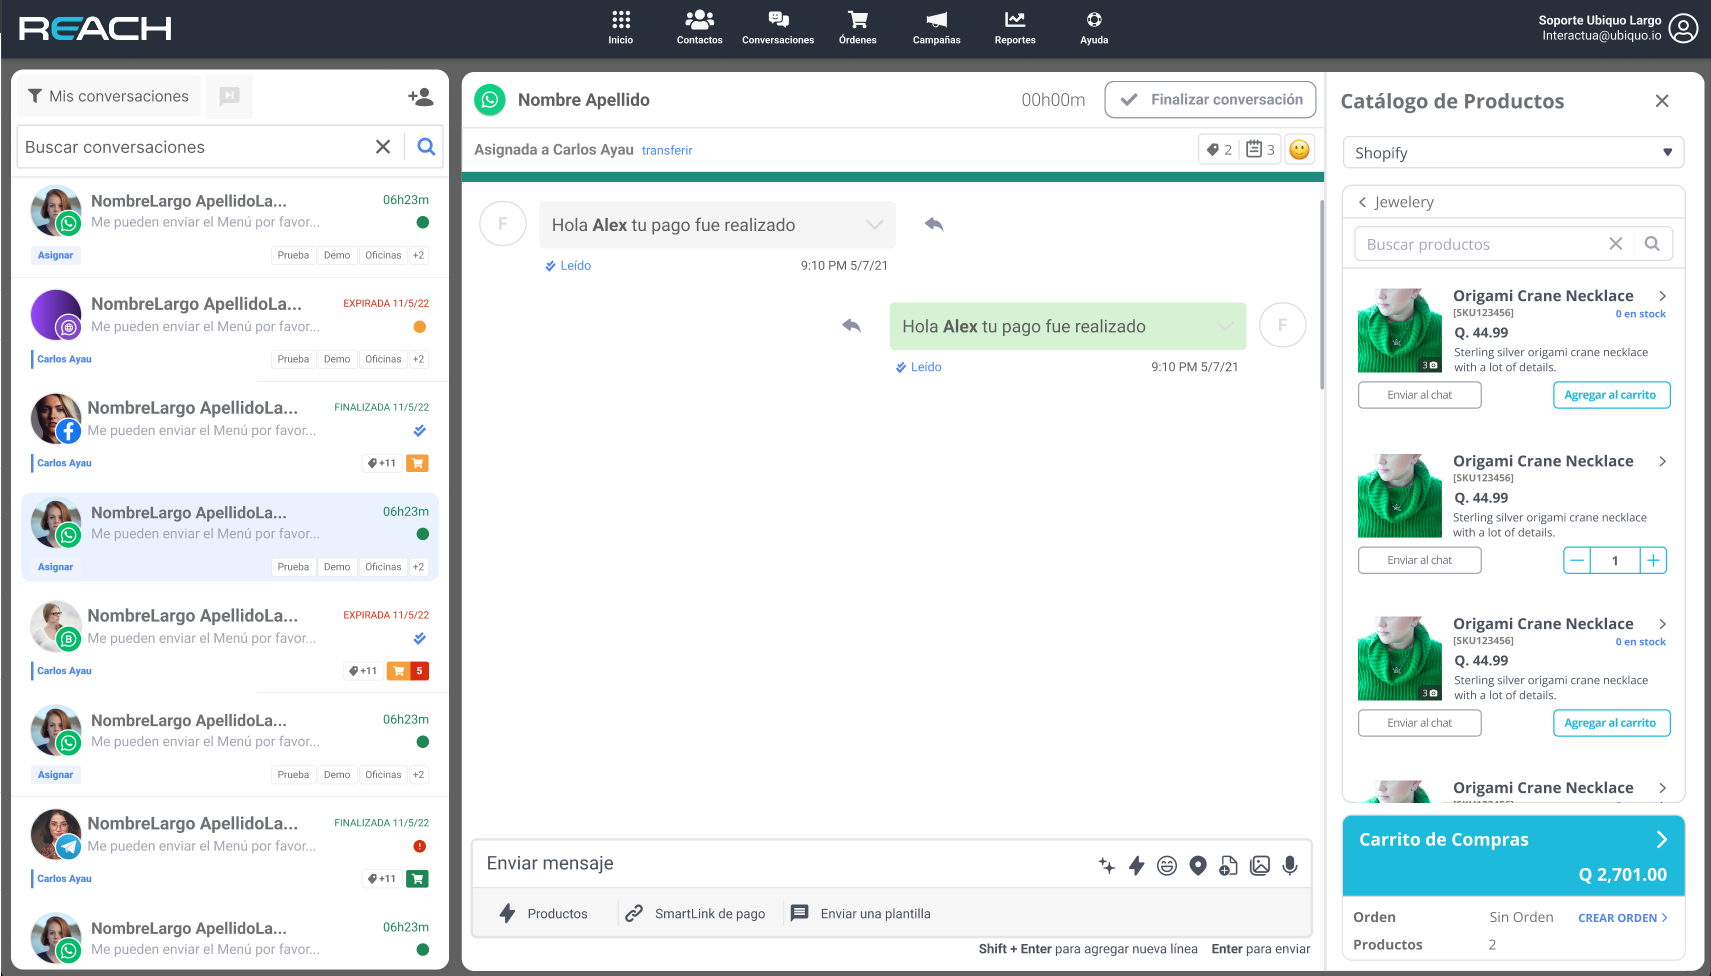Viewport: 1711px width, 976px height.
Task: Click the image attachment icon in message bar
Action: tap(1260, 866)
